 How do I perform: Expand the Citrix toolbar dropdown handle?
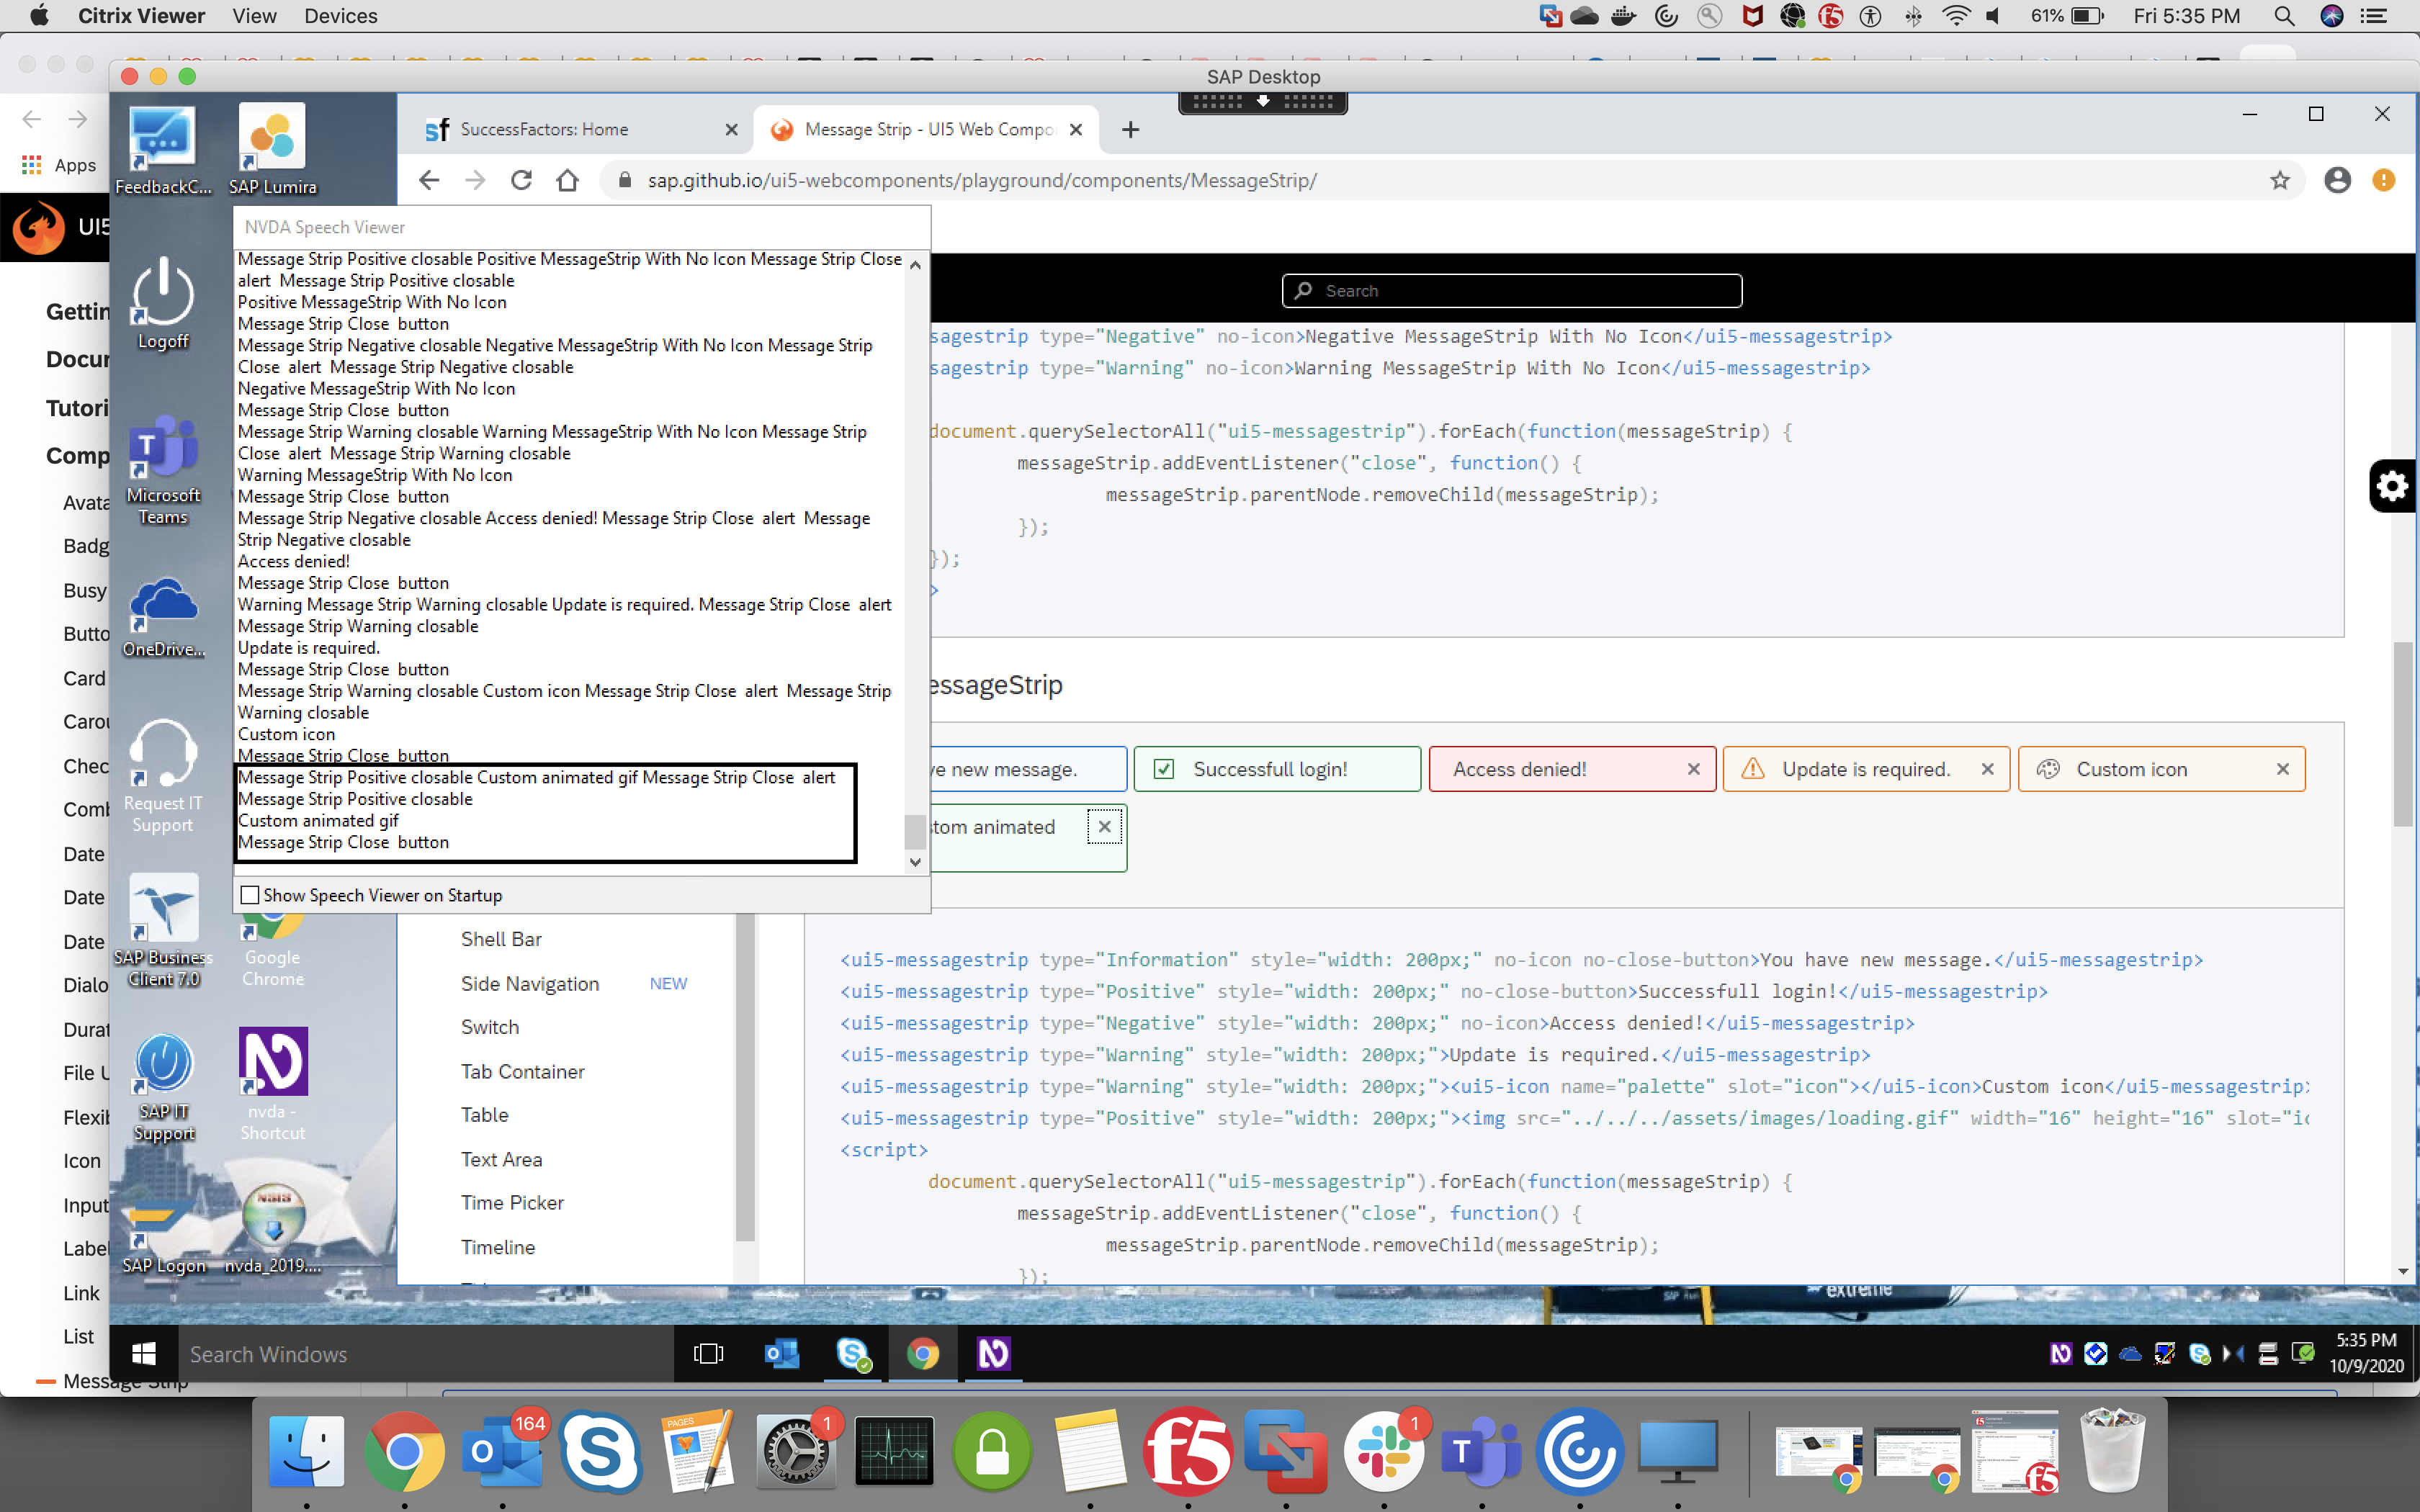(x=1263, y=102)
